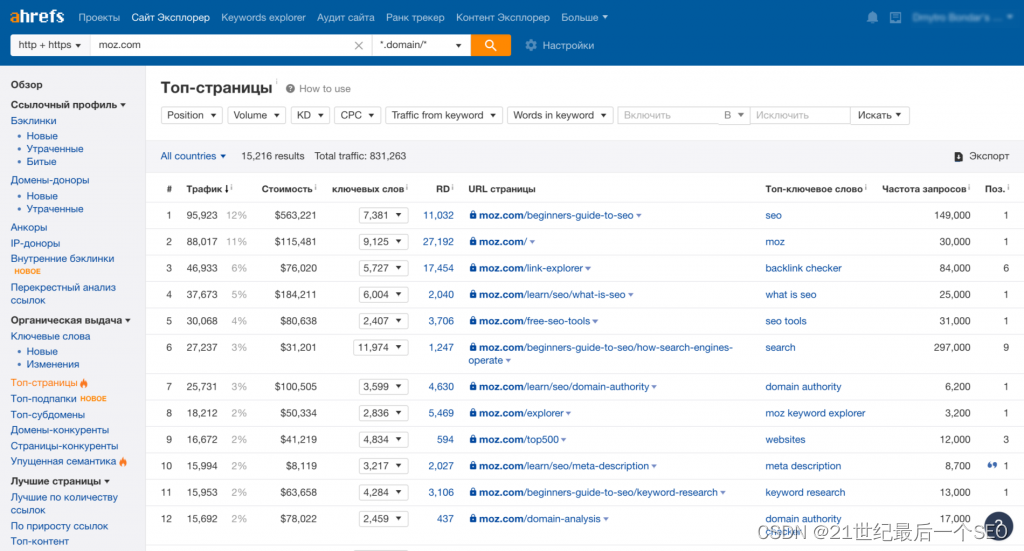The width and height of the screenshot is (1024, 551).
Task: Open Домены-доноры in sidebar
Action: [50, 180]
